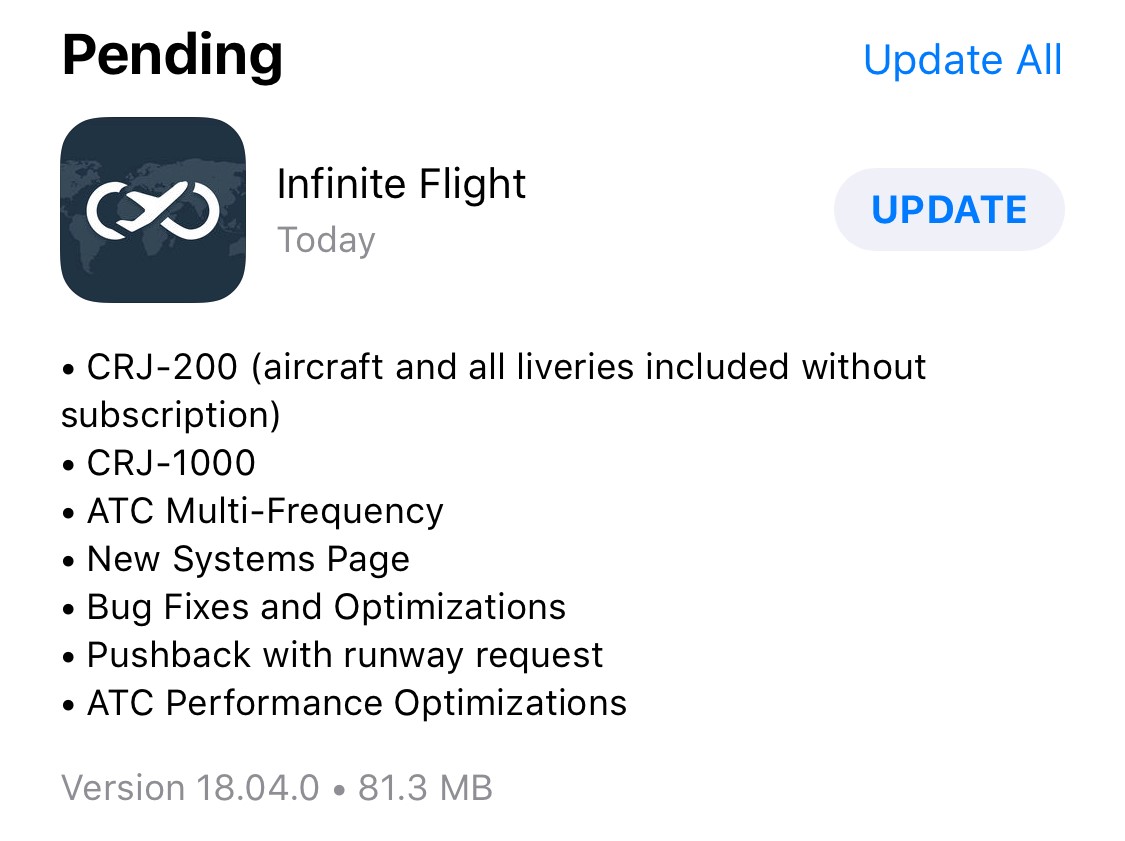Select the Pending section heading
Image resolution: width=1125 pixels, height=841 pixels.
[172, 56]
